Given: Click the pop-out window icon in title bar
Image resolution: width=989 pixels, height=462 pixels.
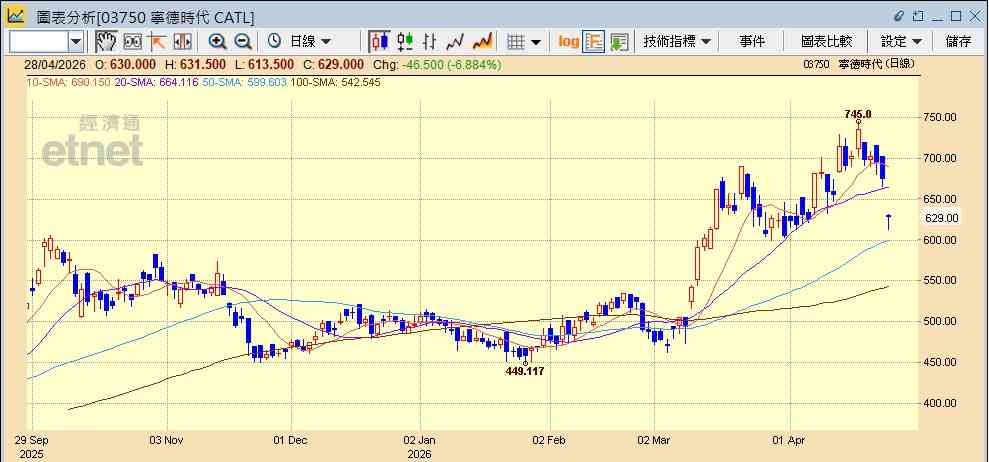Looking at the screenshot, I should (x=918, y=16).
